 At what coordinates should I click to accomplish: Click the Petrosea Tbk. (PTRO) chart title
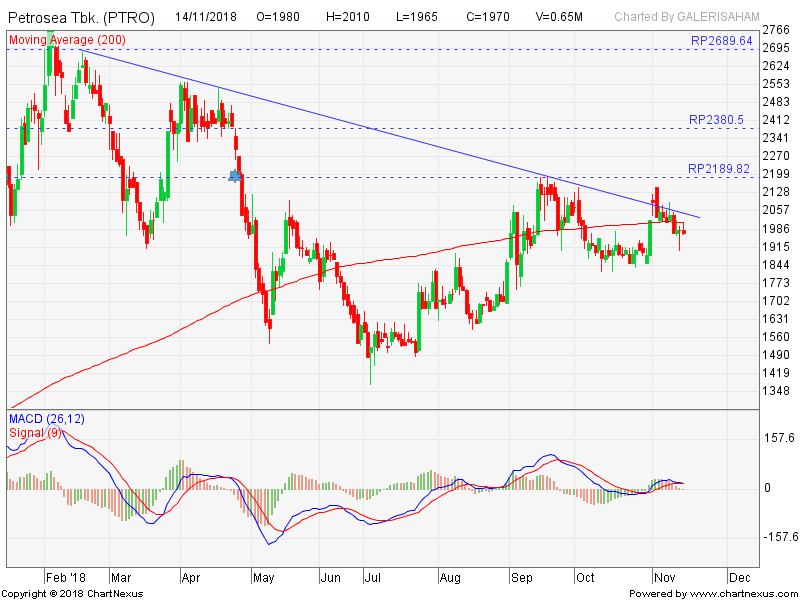(x=81, y=16)
